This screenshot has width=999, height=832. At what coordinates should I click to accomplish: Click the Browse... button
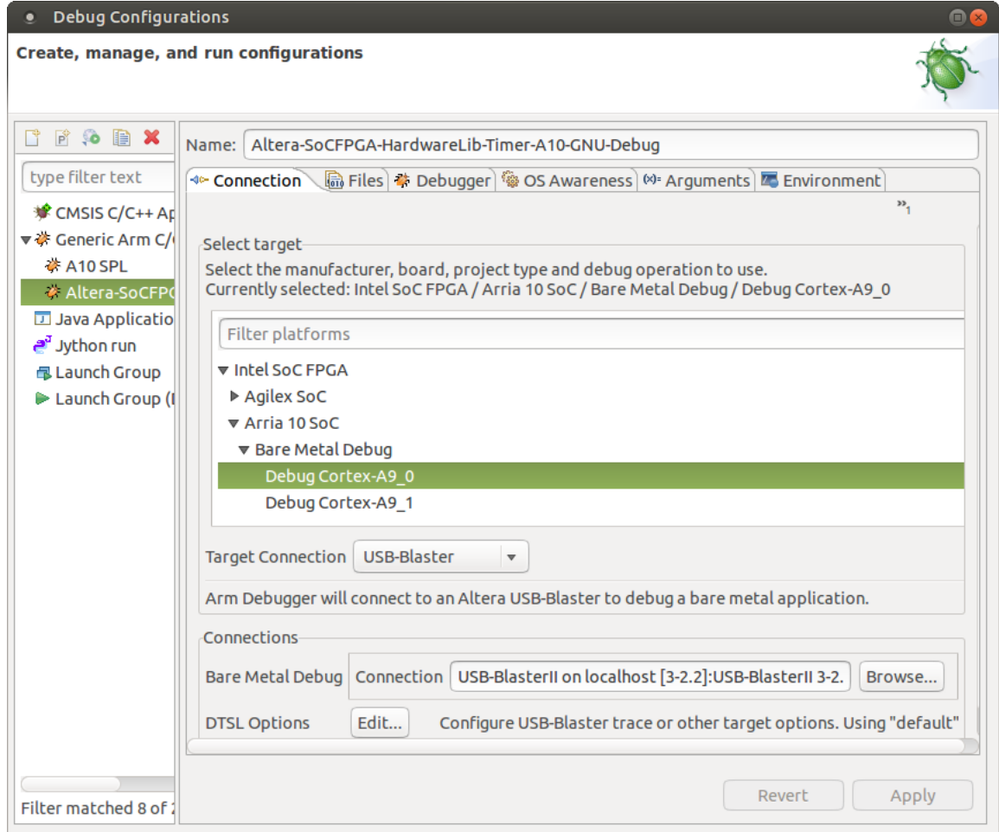pyautogui.click(x=902, y=677)
